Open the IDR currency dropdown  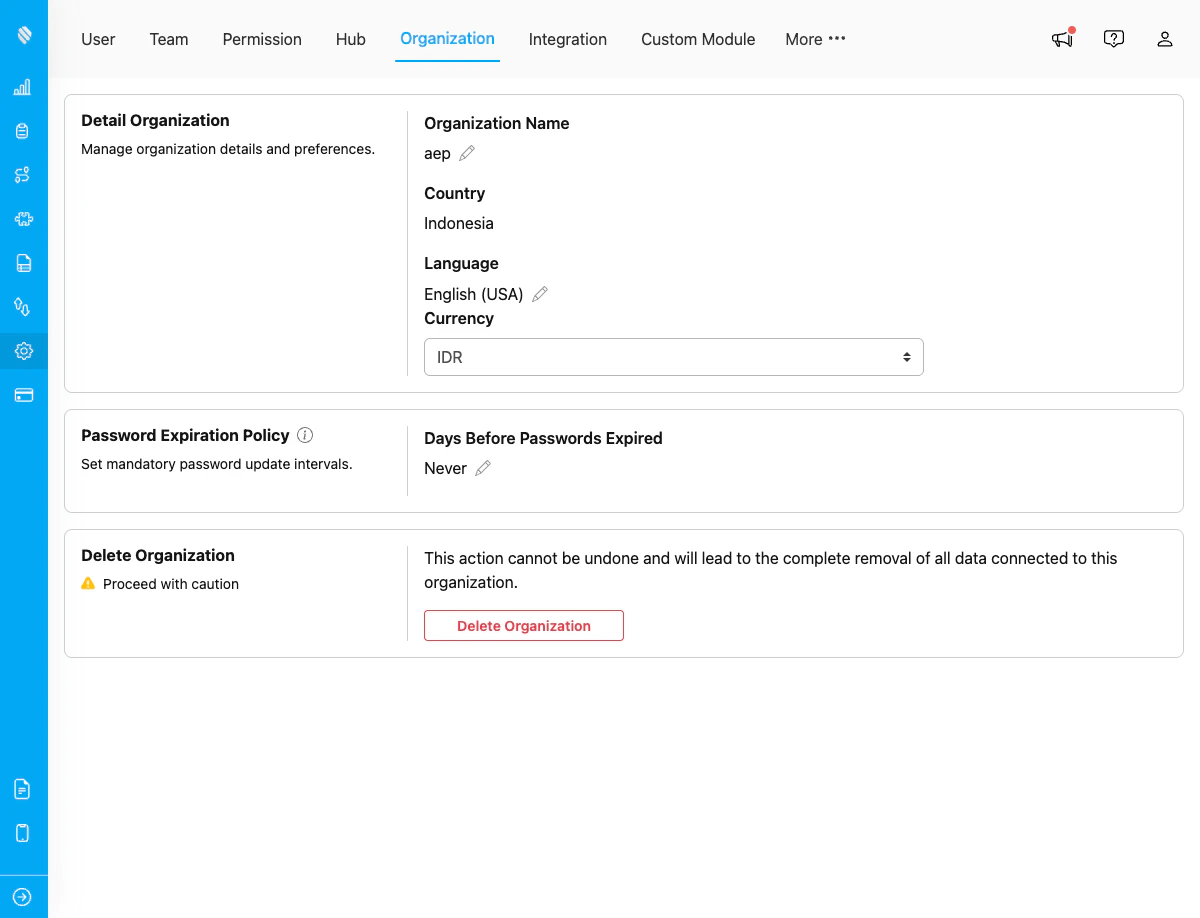point(674,357)
